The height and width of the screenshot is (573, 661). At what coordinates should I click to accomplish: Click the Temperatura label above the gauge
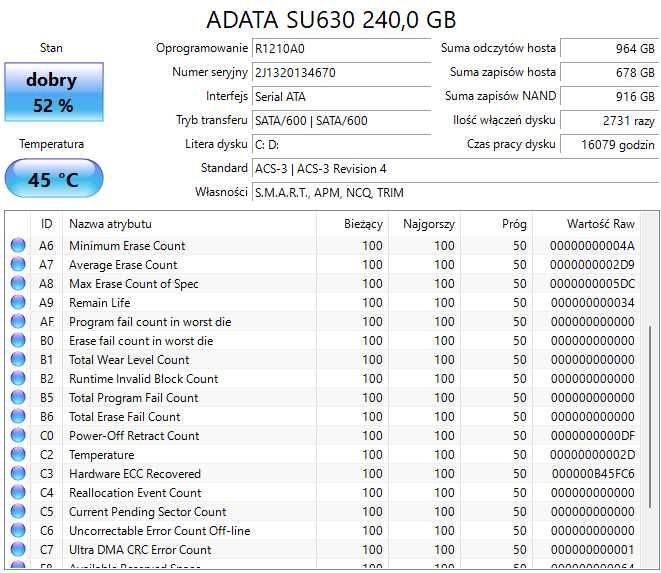tap(51, 144)
